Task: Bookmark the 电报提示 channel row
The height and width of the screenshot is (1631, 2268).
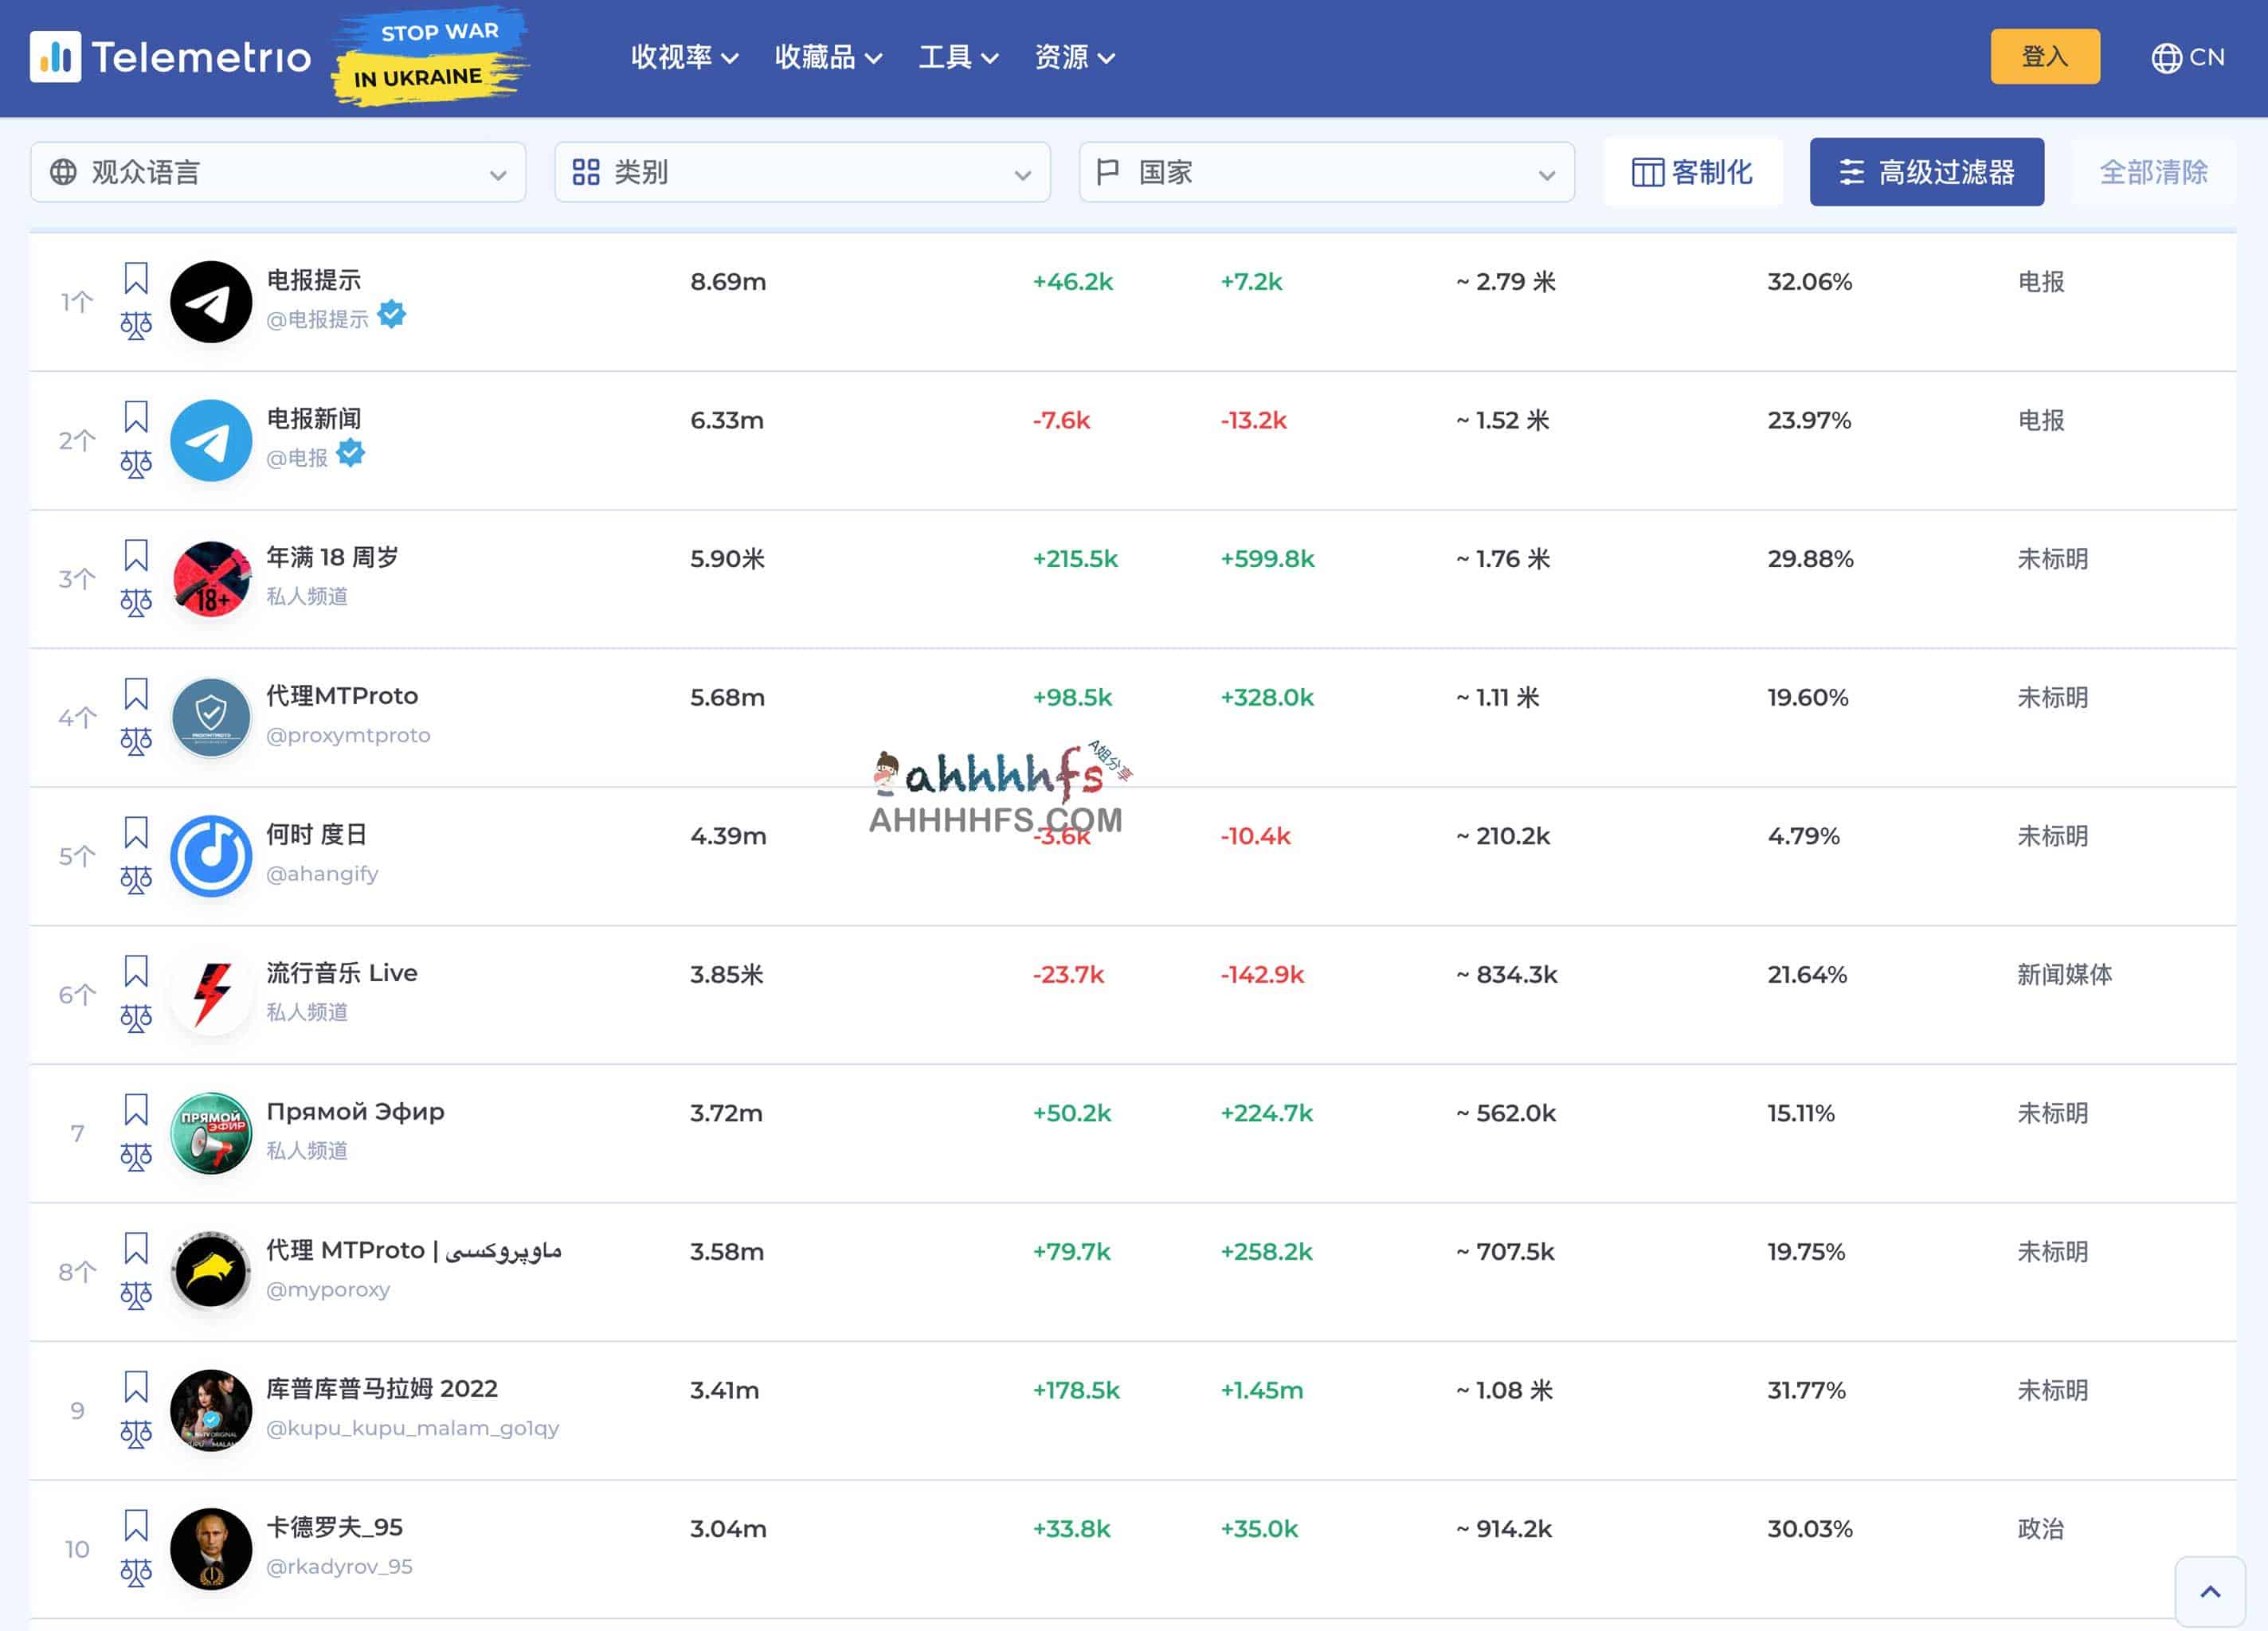Action: click(136, 278)
